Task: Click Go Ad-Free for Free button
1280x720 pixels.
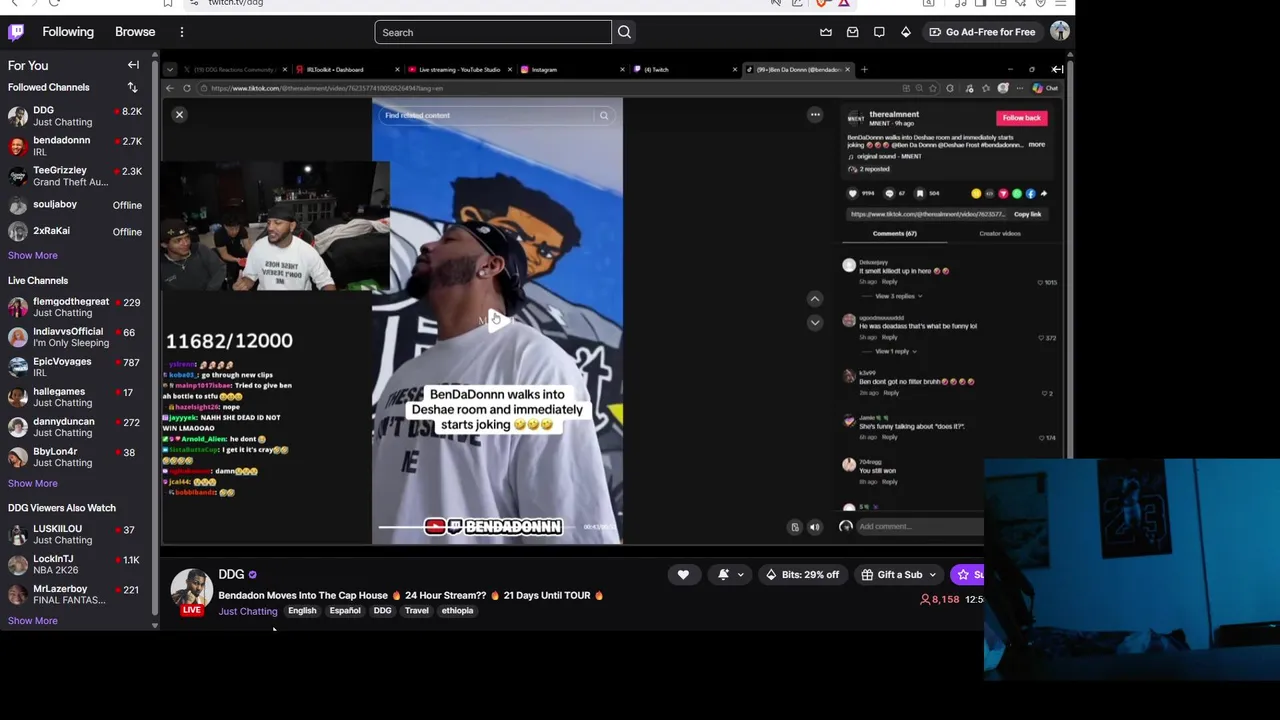Action: tap(982, 32)
